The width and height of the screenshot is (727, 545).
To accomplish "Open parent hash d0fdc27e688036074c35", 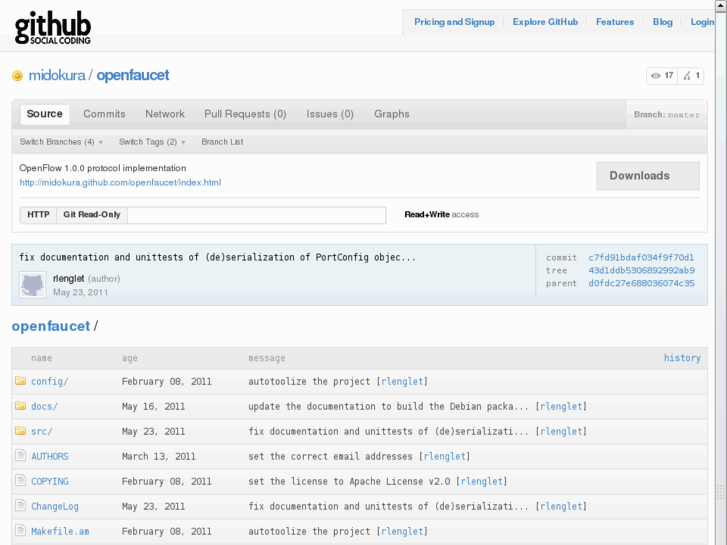I will 641,283.
